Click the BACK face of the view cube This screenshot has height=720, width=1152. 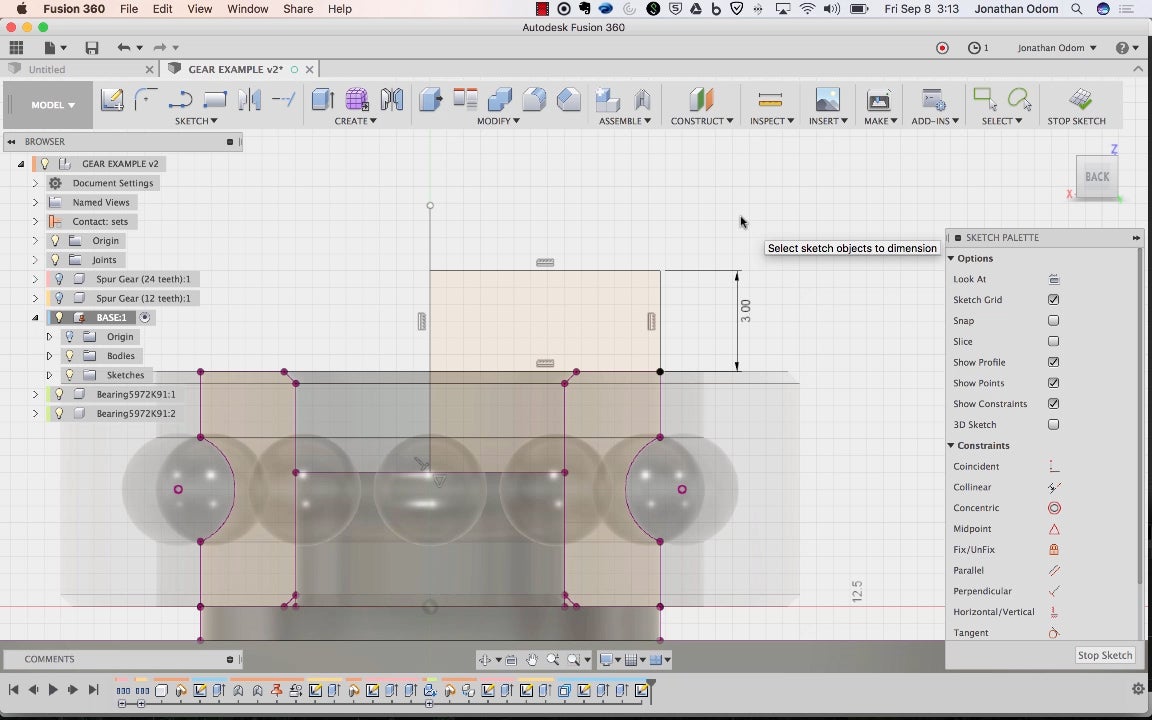coord(1097,177)
